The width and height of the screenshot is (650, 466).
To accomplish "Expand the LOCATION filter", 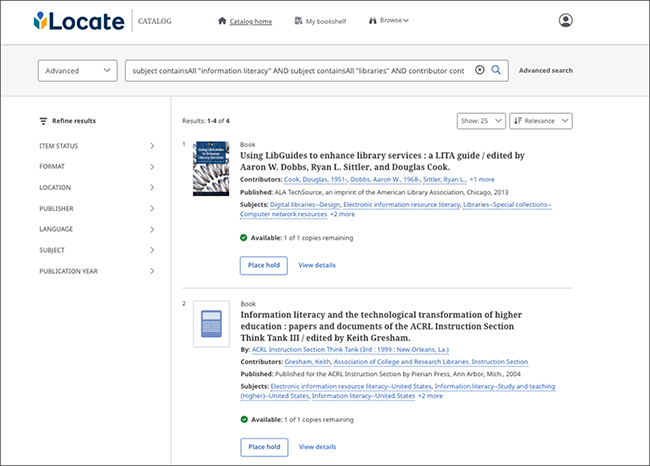I will [97, 187].
